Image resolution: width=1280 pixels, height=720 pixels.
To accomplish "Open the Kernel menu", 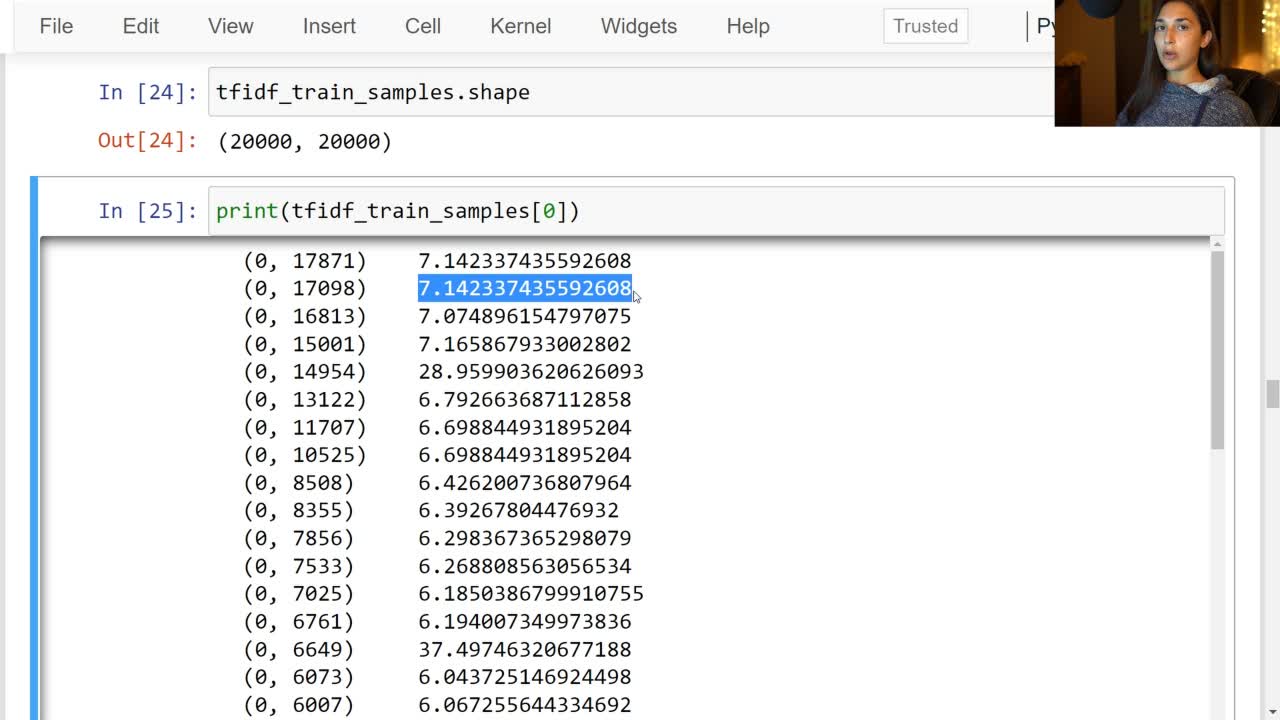I will [520, 26].
